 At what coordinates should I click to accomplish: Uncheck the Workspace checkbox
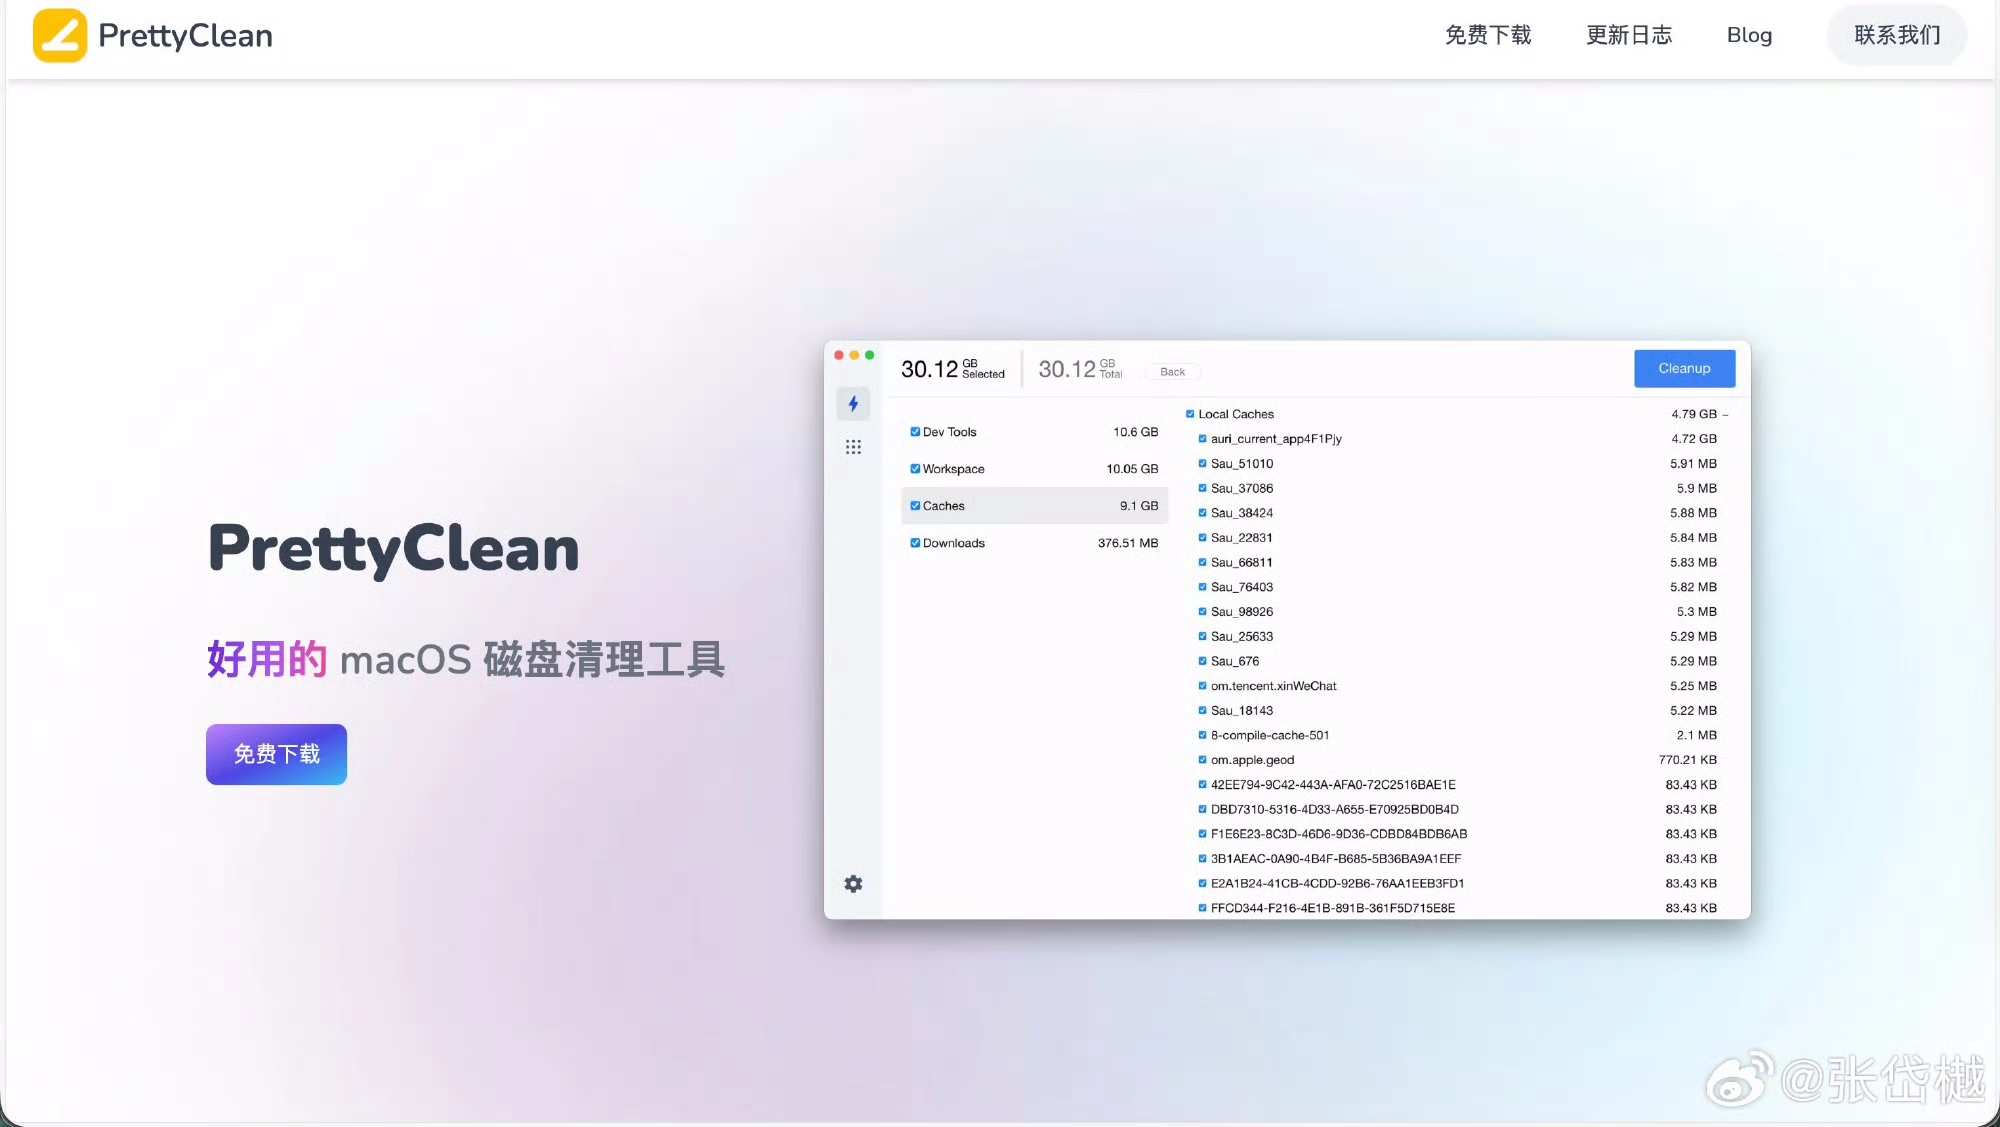pos(915,469)
